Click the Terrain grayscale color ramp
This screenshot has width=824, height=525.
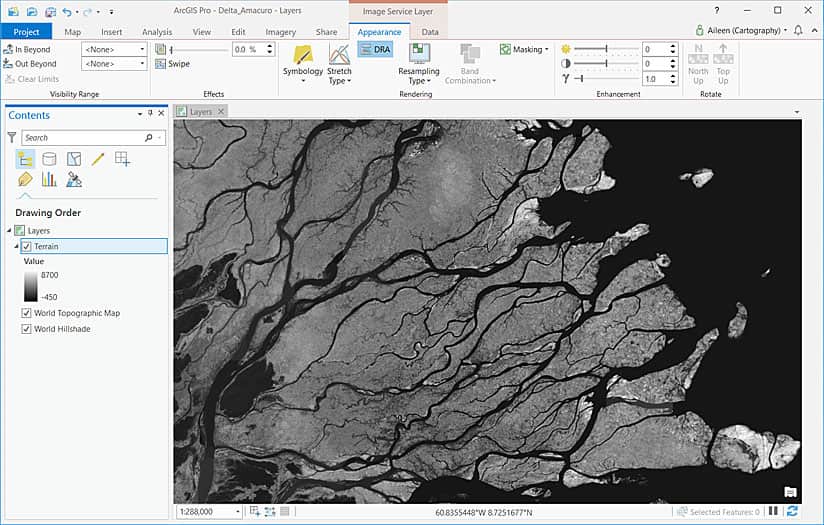point(31,286)
